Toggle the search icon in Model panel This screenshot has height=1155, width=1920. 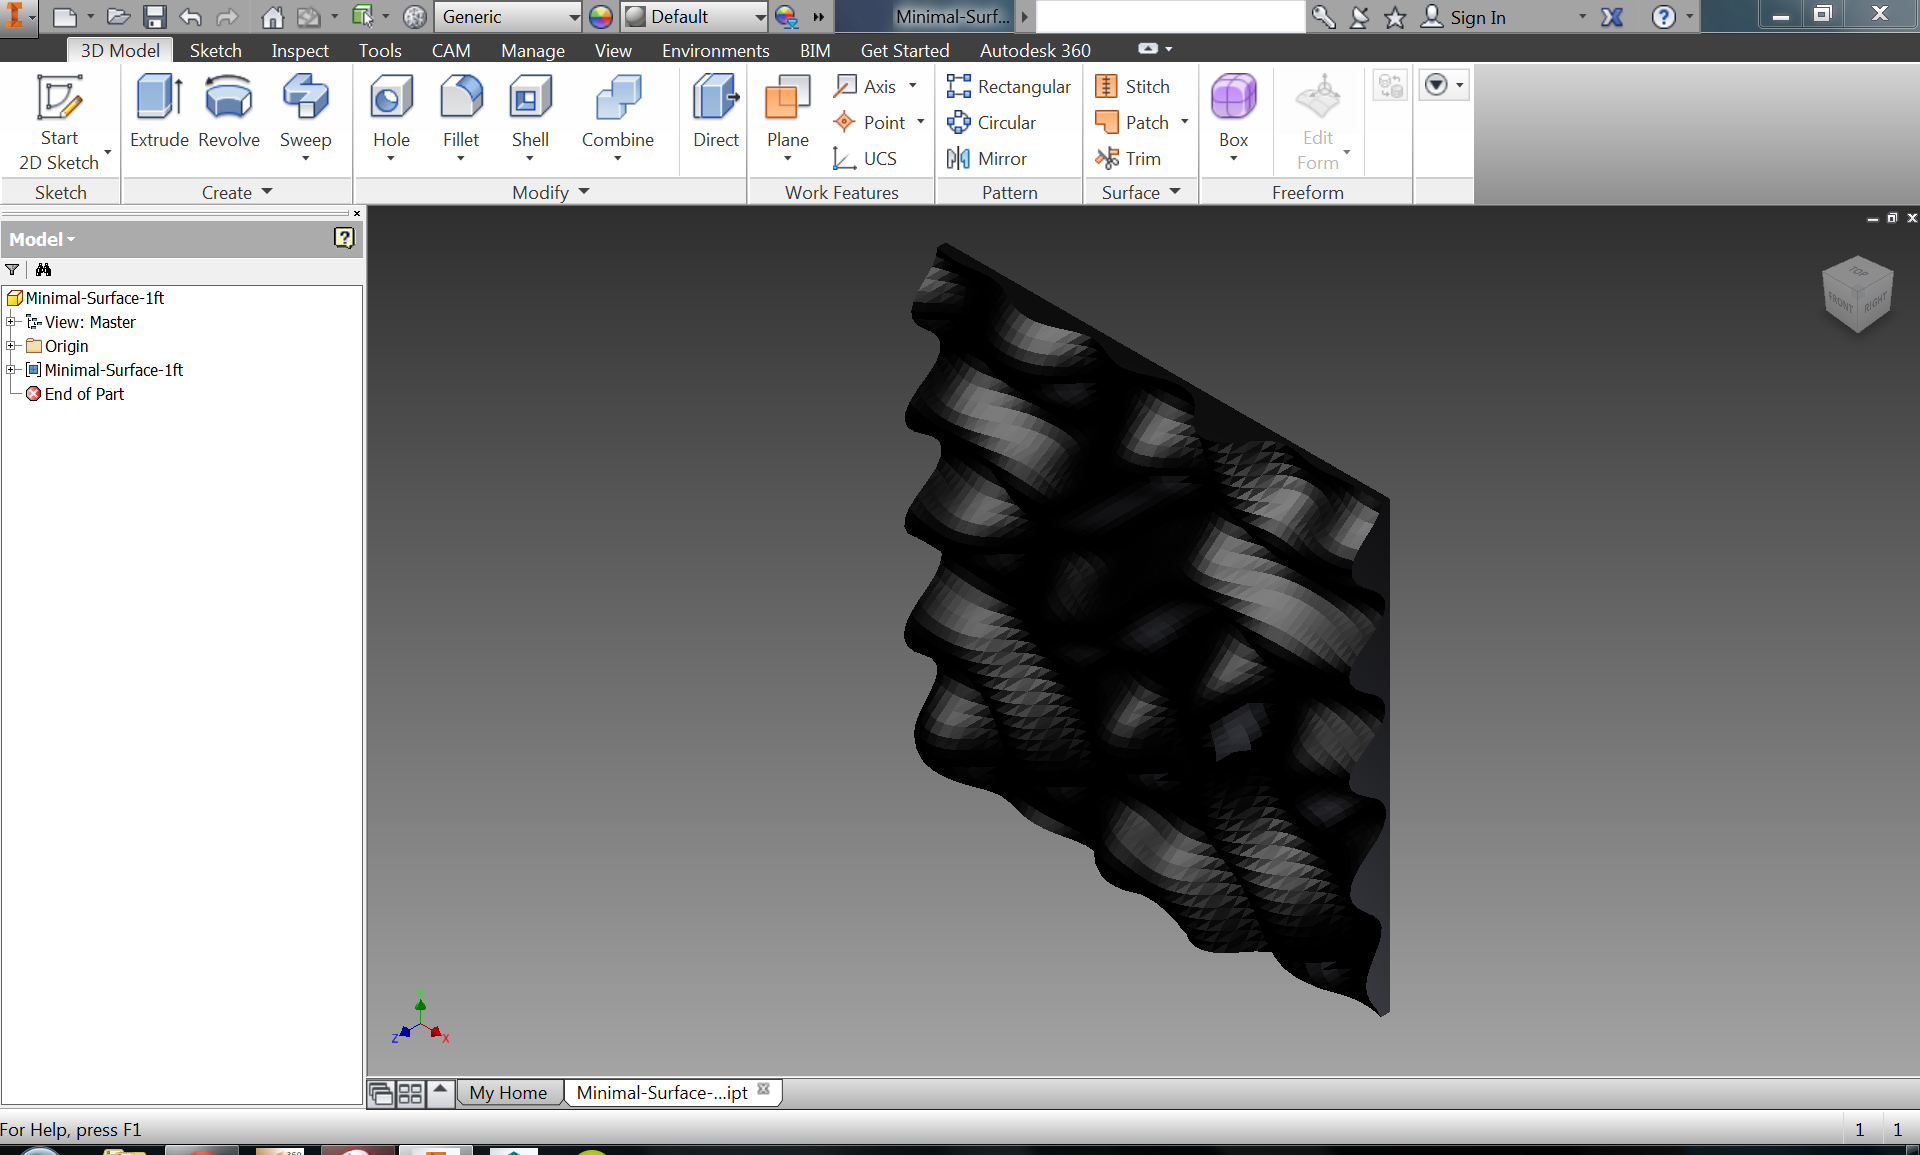pyautogui.click(x=45, y=269)
